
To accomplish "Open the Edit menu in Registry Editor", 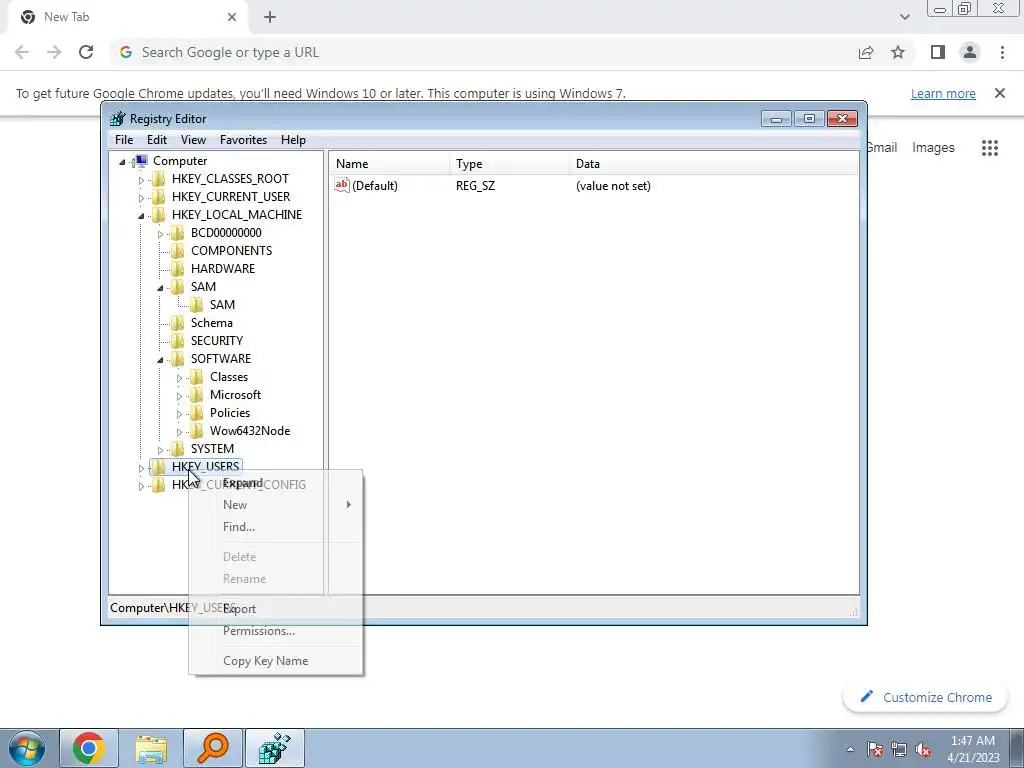I will coord(157,140).
